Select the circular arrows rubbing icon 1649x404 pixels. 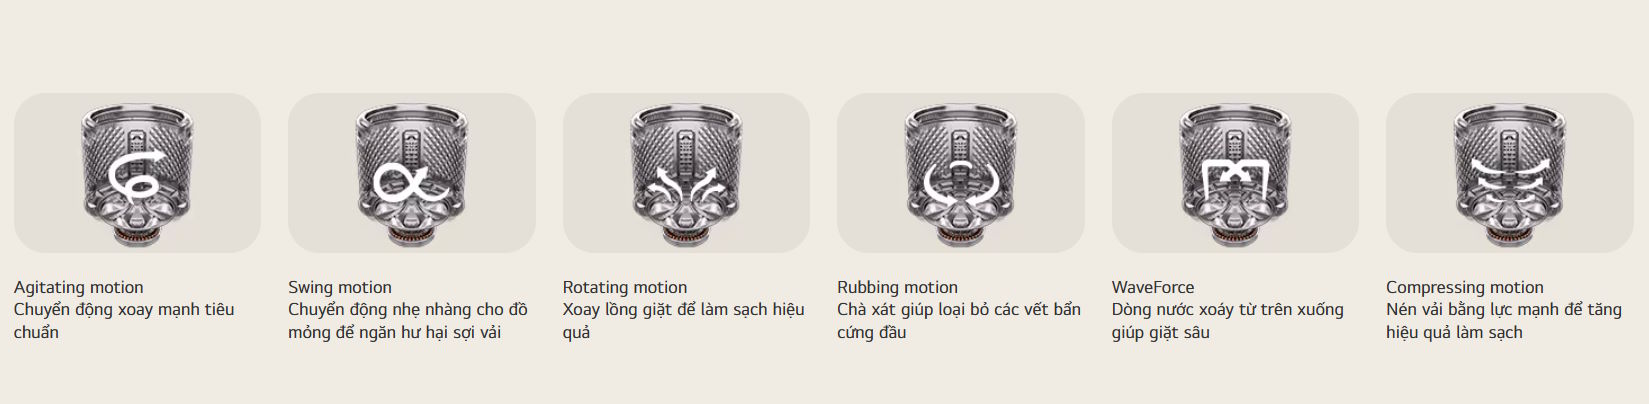960,183
